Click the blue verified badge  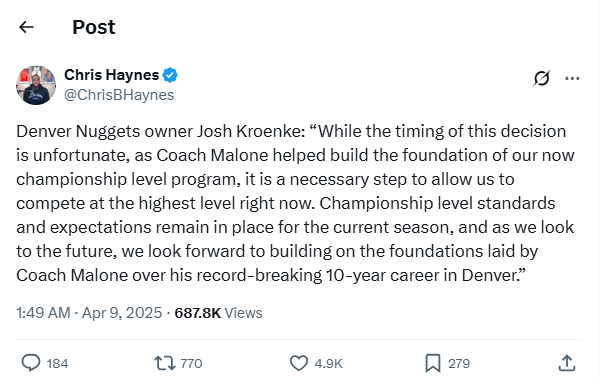170,75
